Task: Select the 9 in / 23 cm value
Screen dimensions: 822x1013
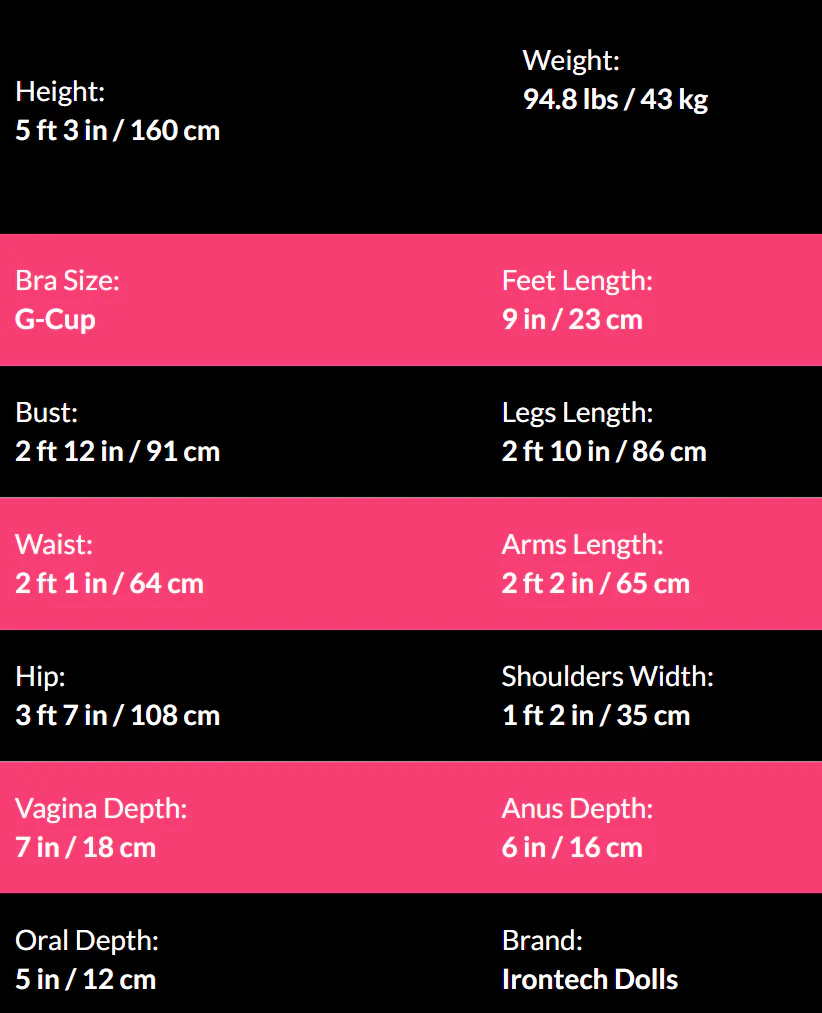Action: (x=572, y=320)
